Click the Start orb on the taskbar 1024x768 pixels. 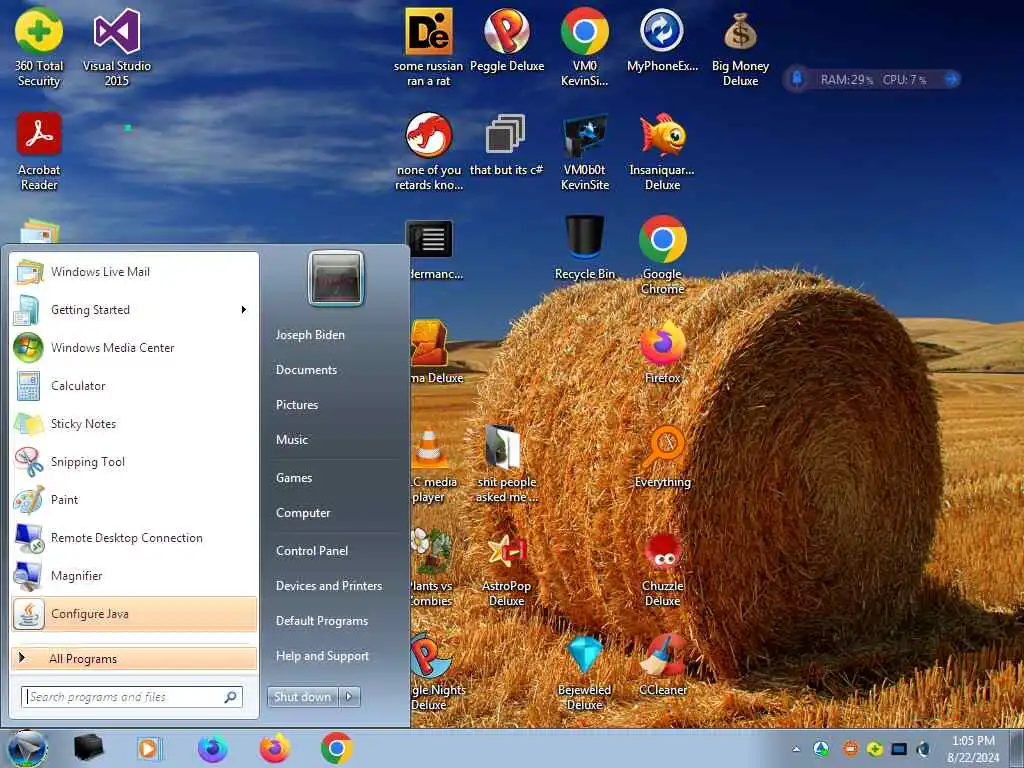point(27,748)
